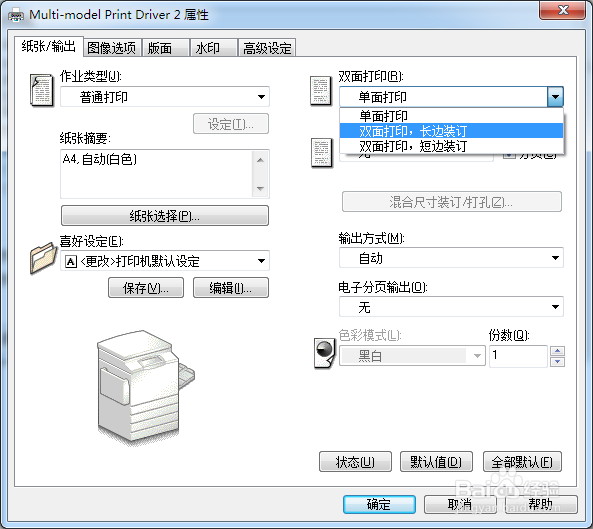Open the 输出方式 dropdown showing 自动
This screenshot has width=593, height=529.
coord(451,258)
